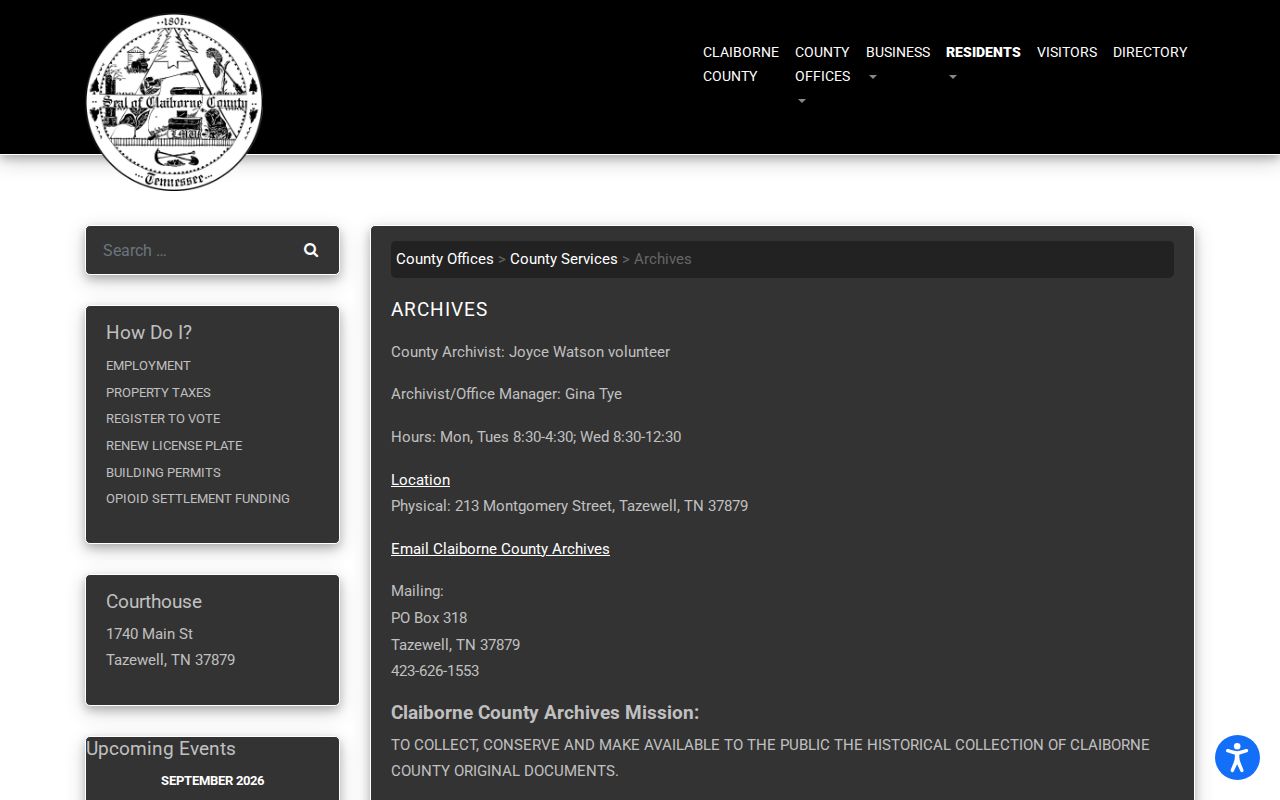The image size is (1280, 800).
Task: Click the September 2026 calendar title
Action: tap(213, 781)
